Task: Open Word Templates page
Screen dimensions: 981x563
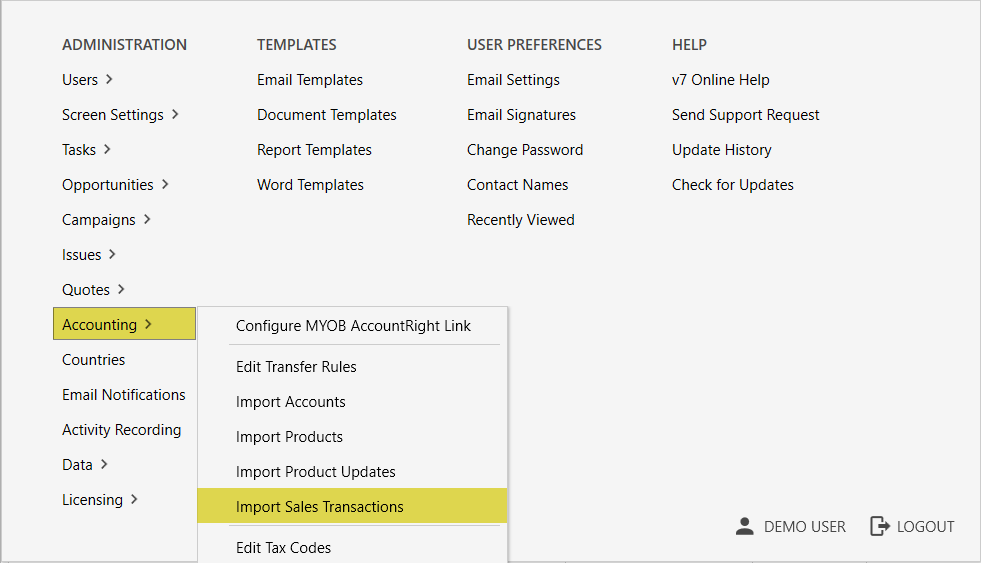Action: [310, 185]
